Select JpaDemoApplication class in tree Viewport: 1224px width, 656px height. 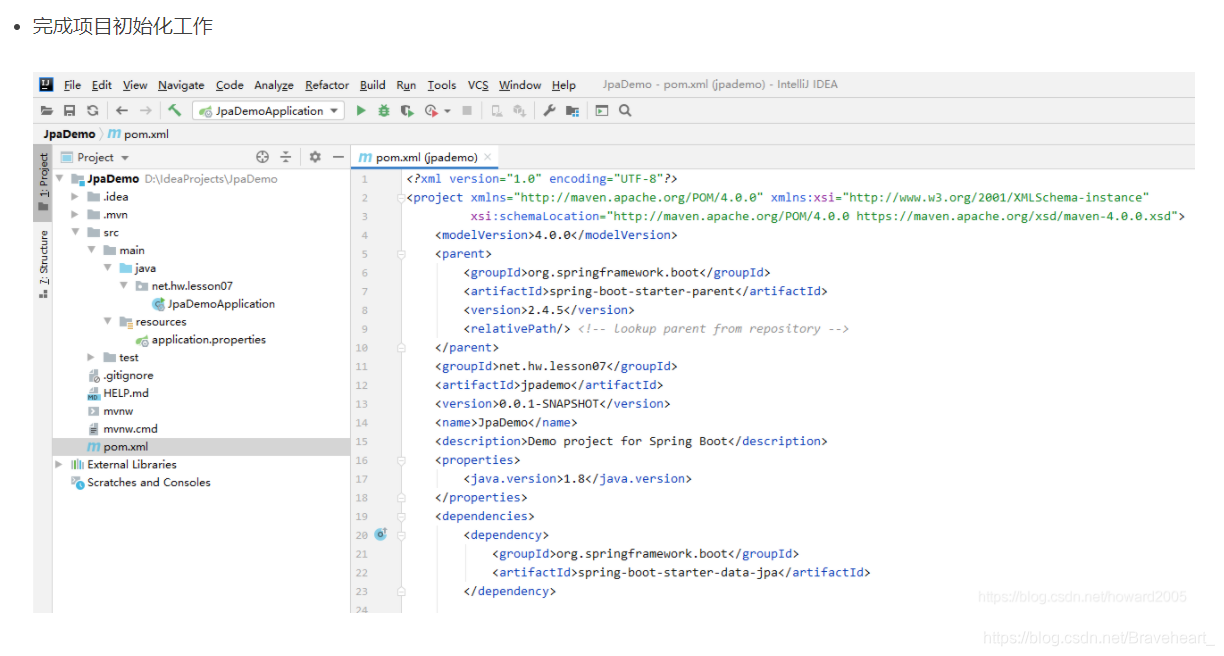(x=213, y=304)
